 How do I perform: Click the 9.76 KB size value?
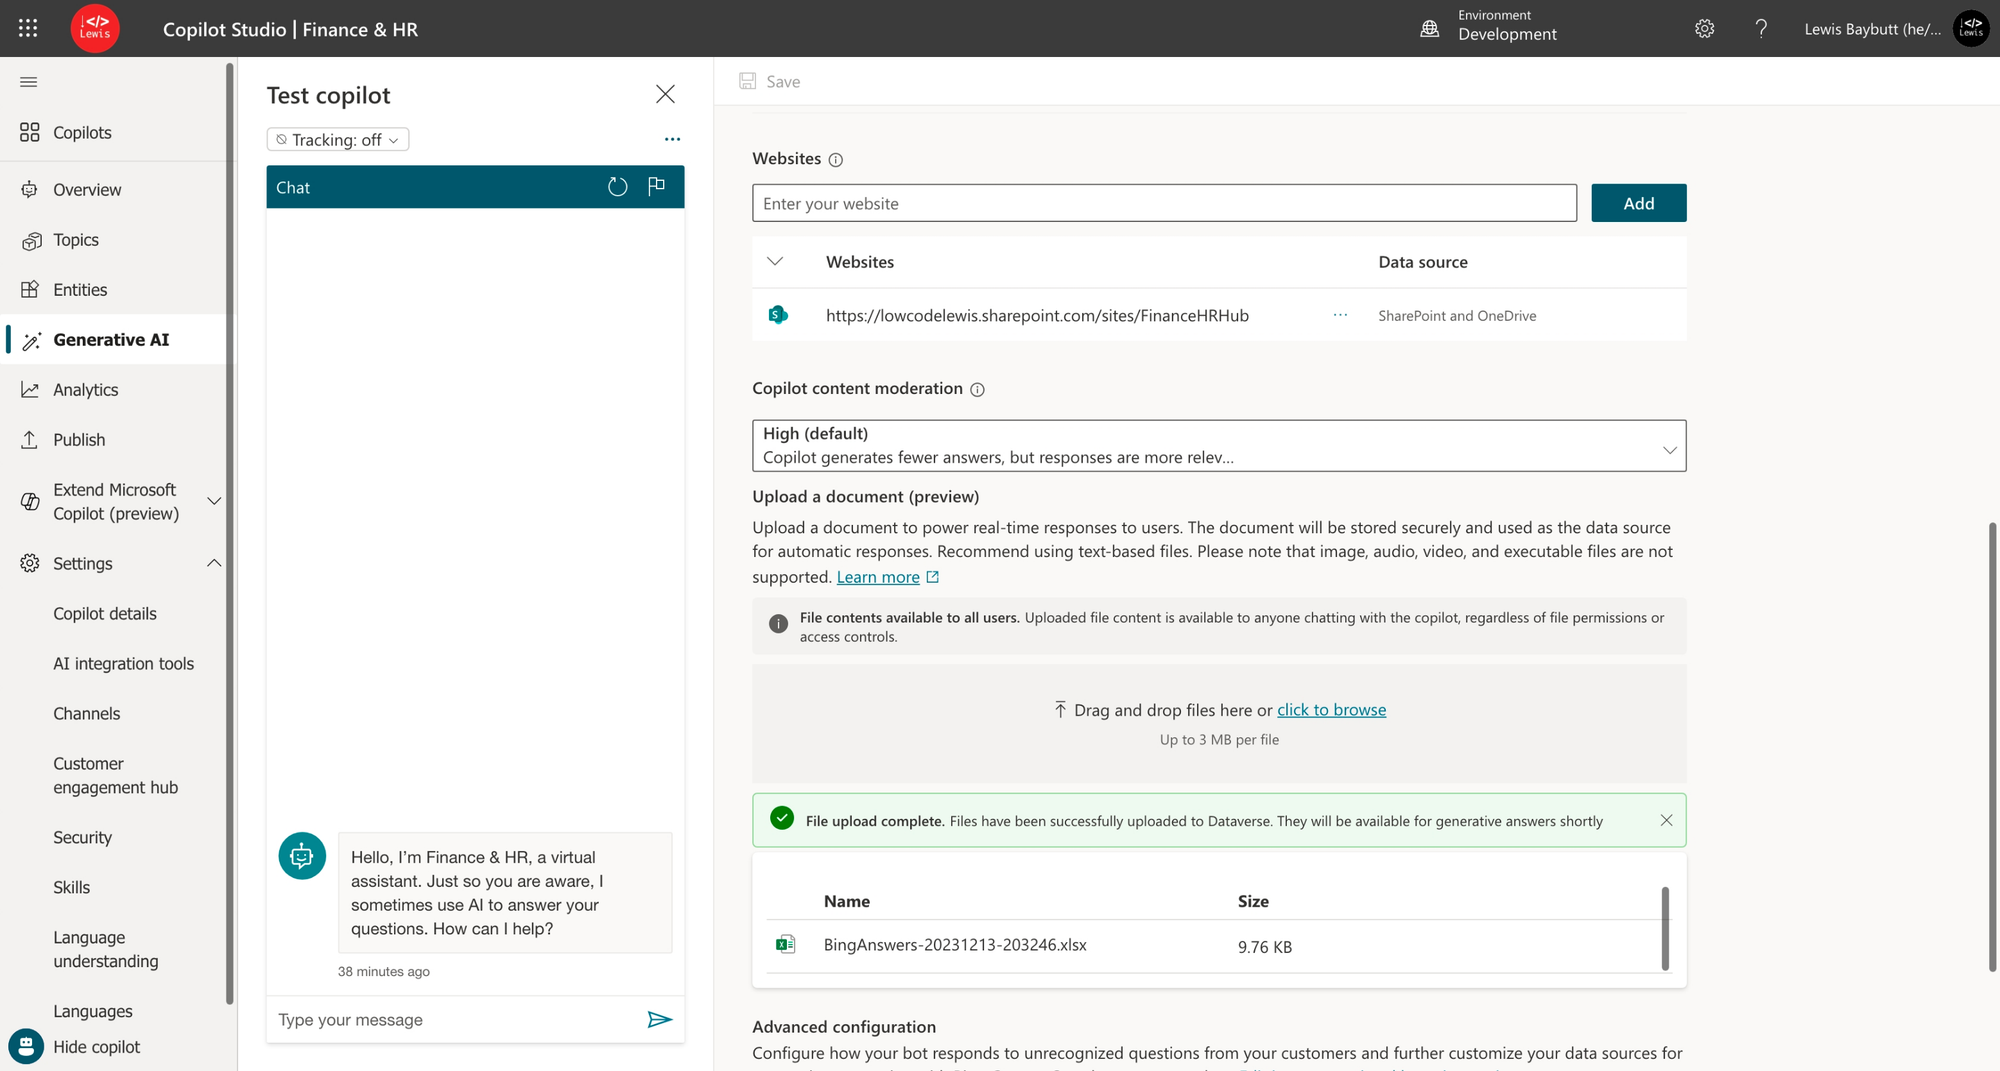1265,946
